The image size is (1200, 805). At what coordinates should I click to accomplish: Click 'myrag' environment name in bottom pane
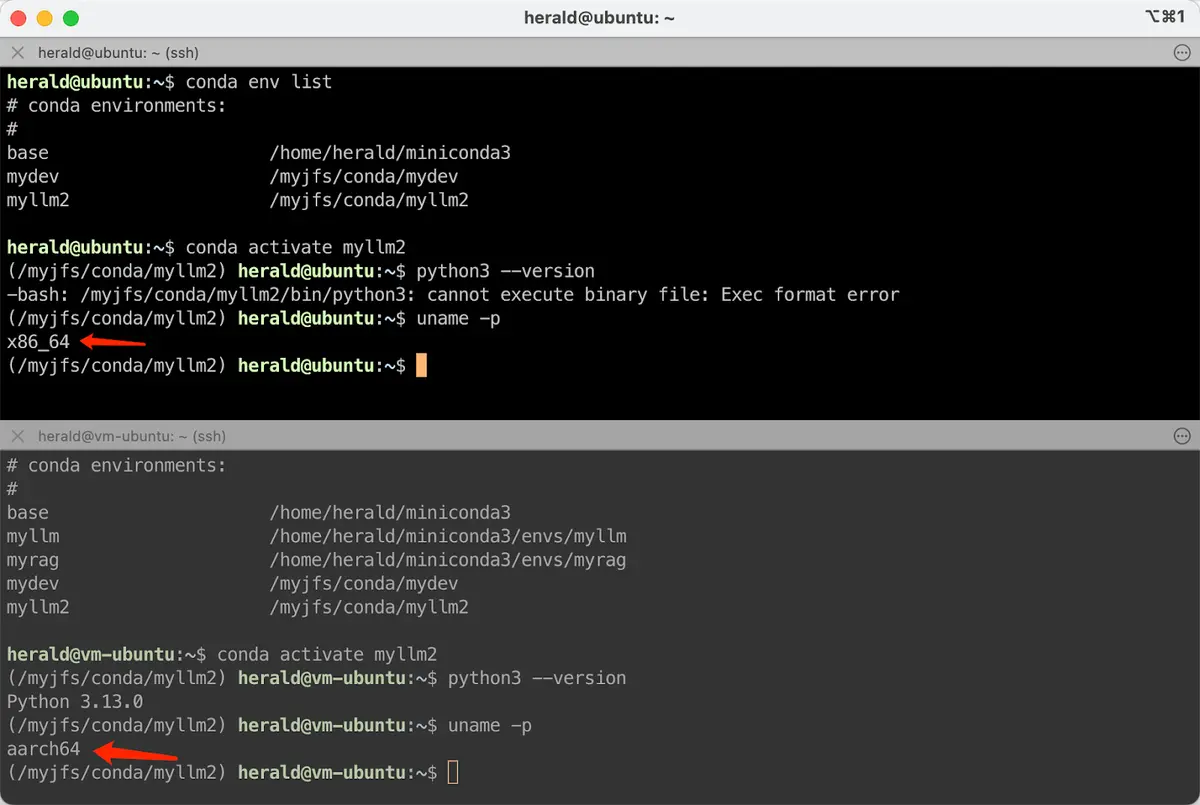(x=32, y=560)
